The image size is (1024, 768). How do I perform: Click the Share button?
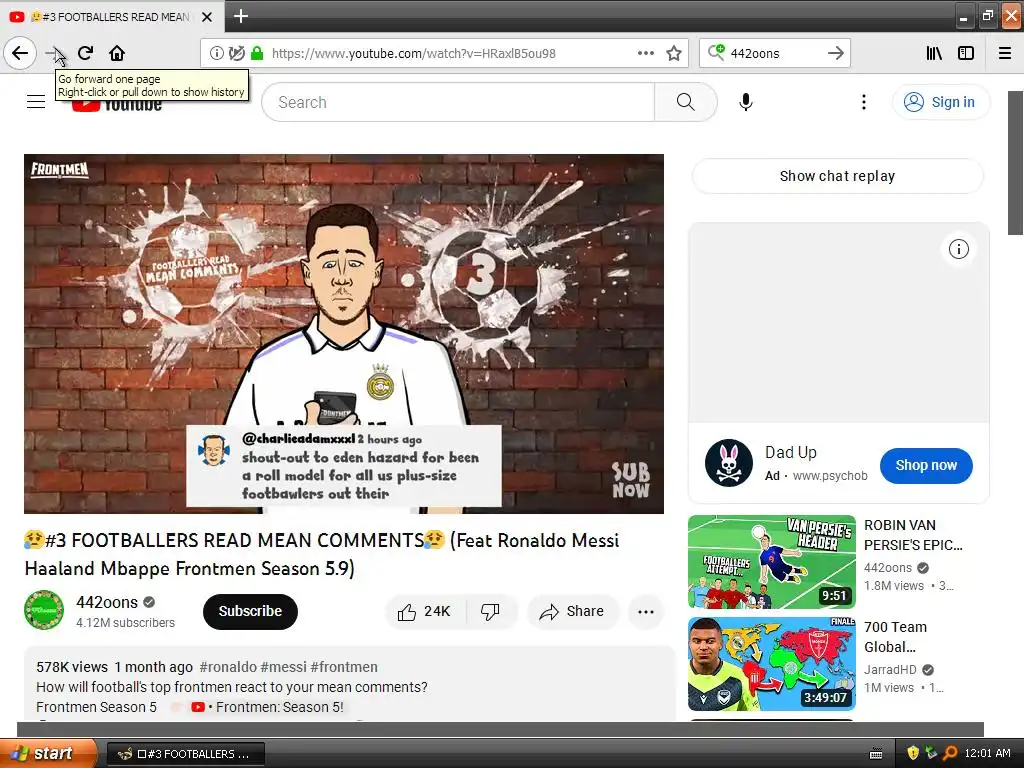click(572, 611)
